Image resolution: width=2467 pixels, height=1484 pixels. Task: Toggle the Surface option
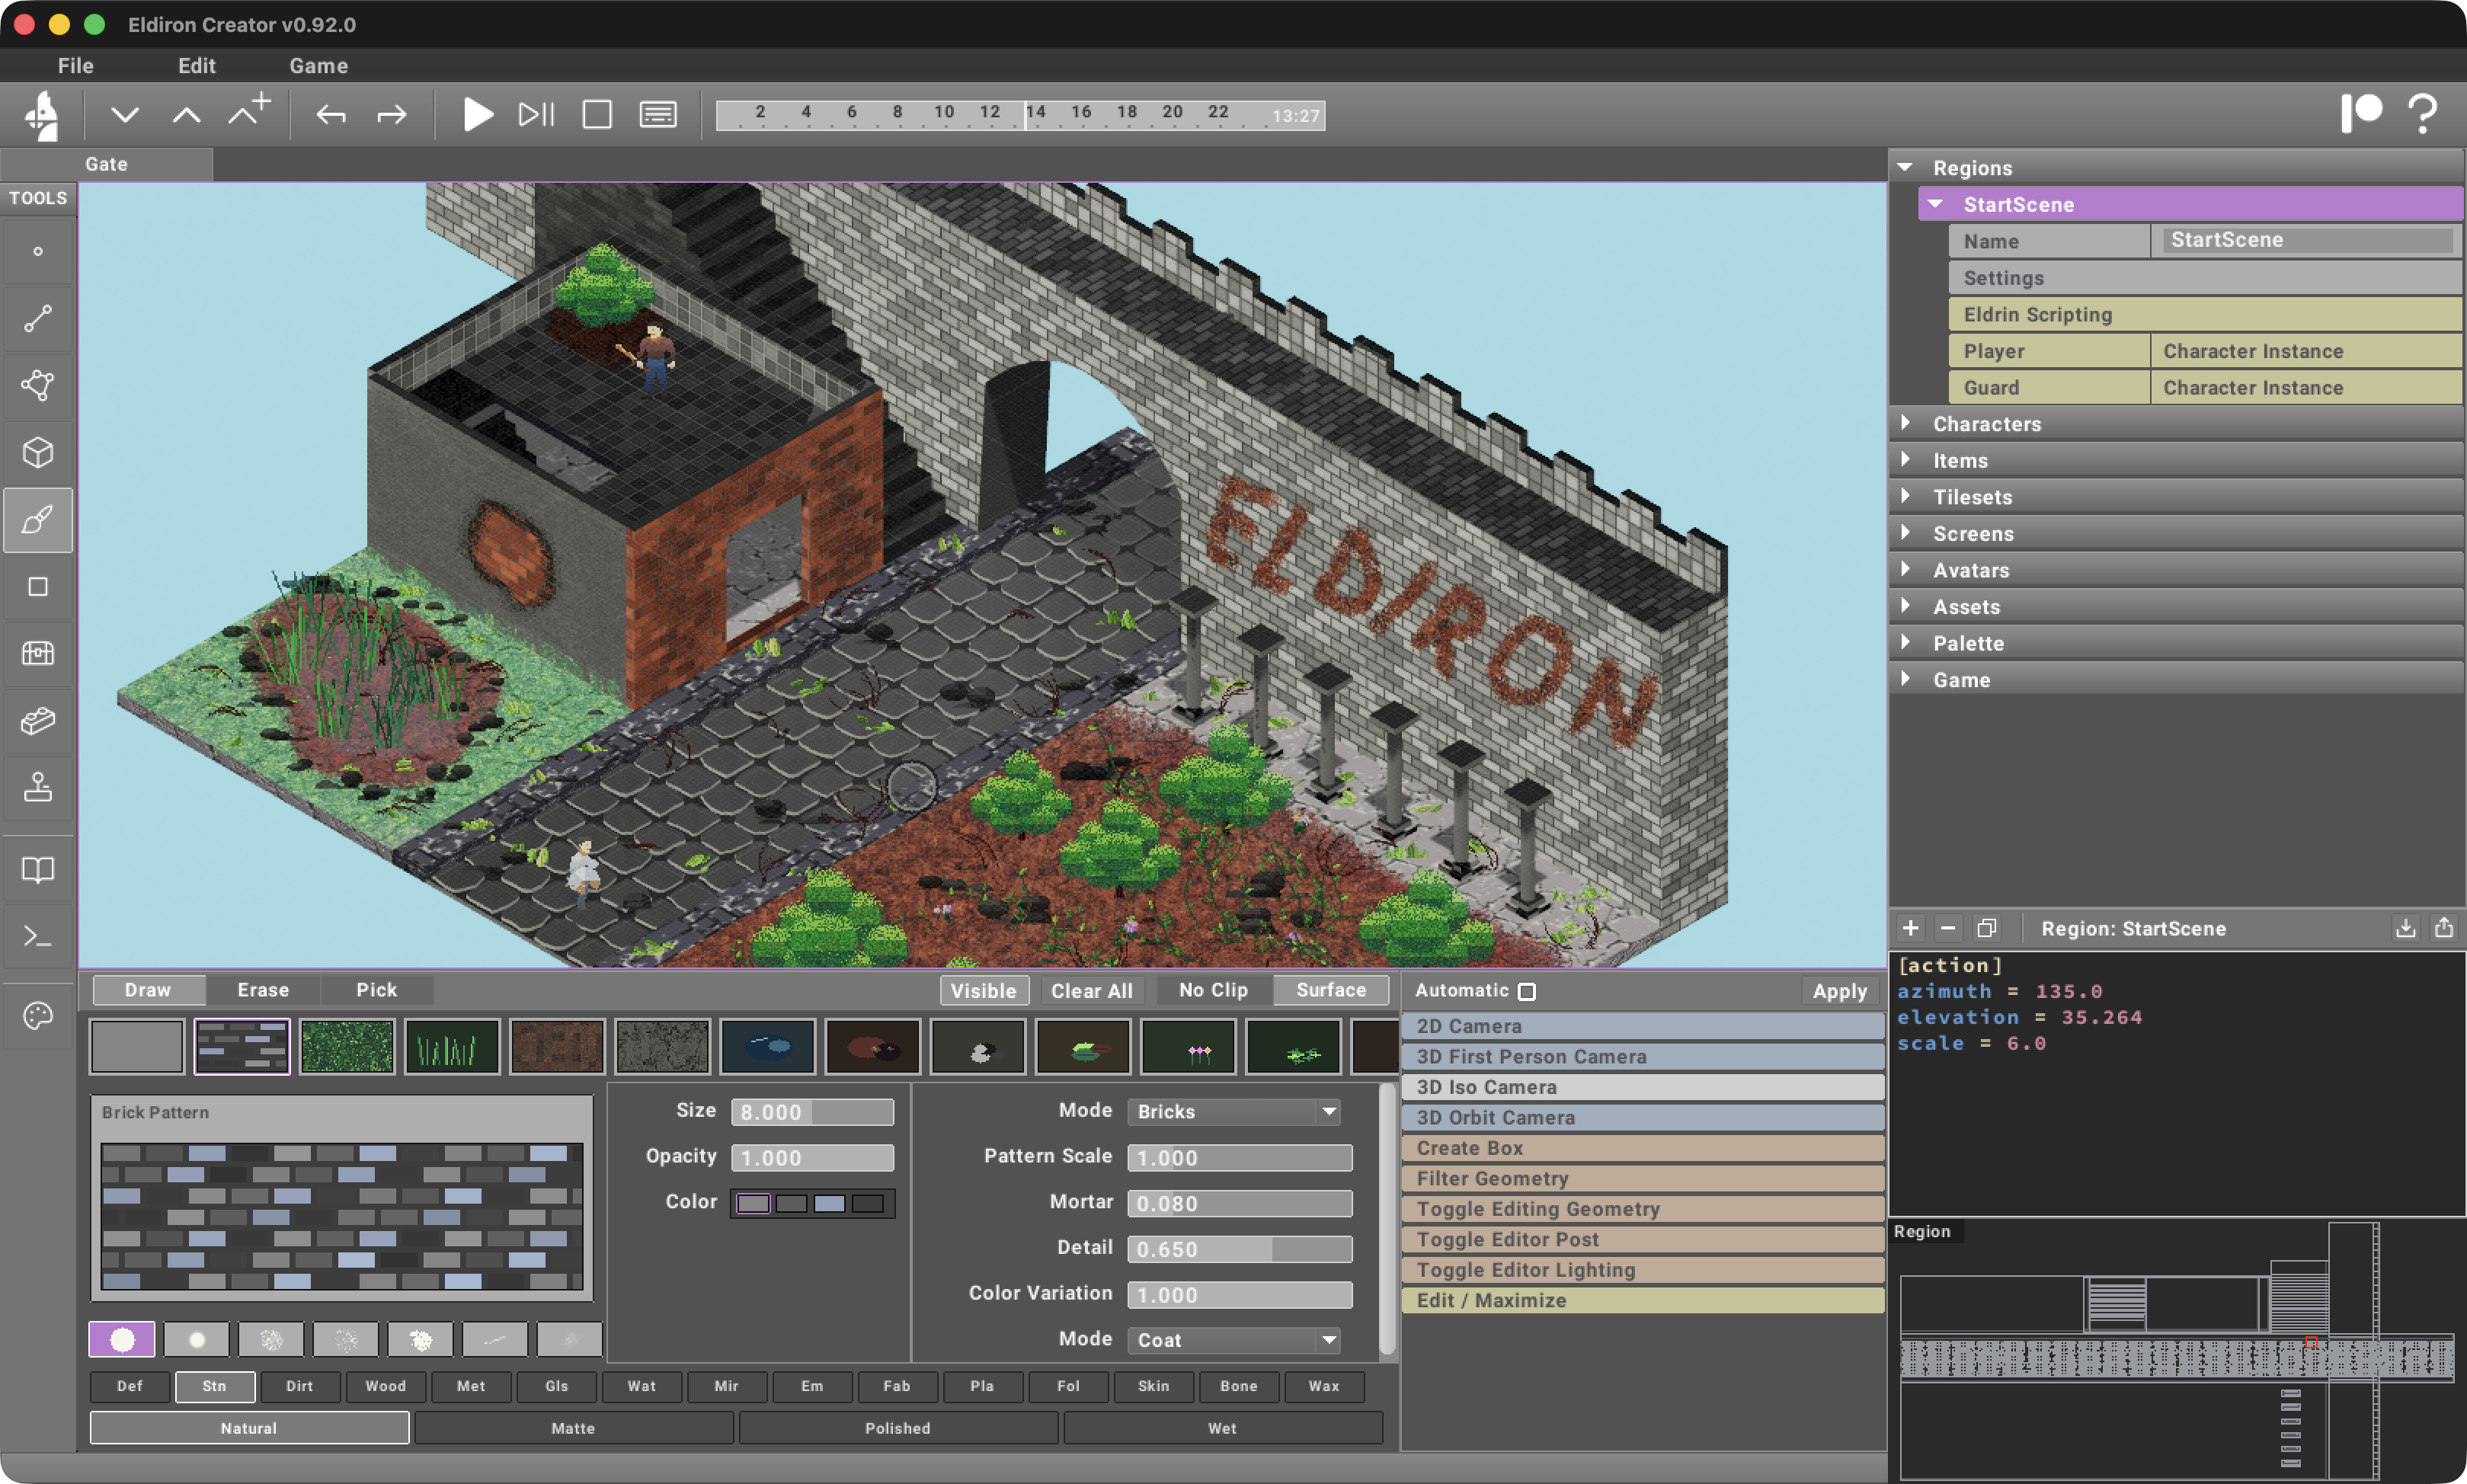1331,990
